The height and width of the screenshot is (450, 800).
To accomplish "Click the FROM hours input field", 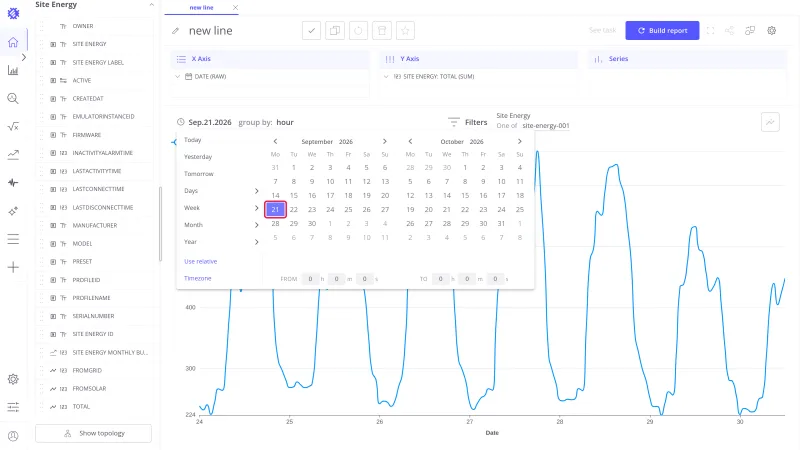I will tap(310, 279).
